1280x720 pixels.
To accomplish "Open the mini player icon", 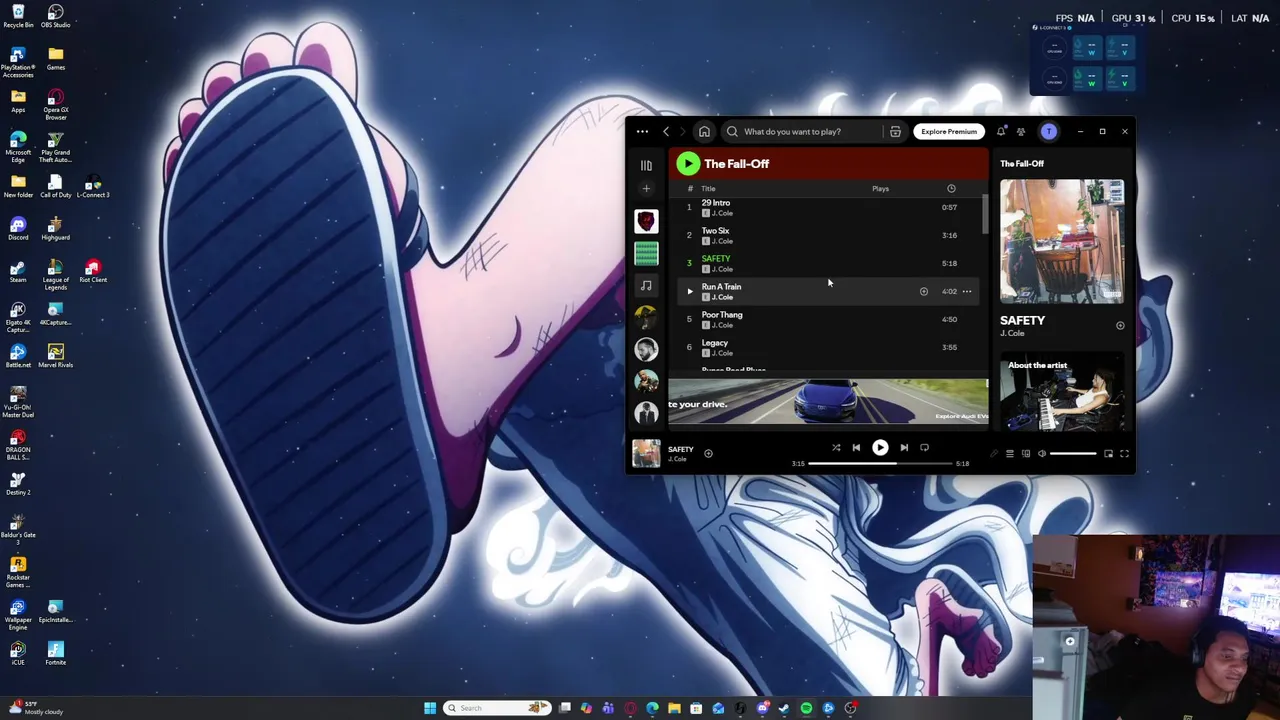I will (x=1108, y=454).
